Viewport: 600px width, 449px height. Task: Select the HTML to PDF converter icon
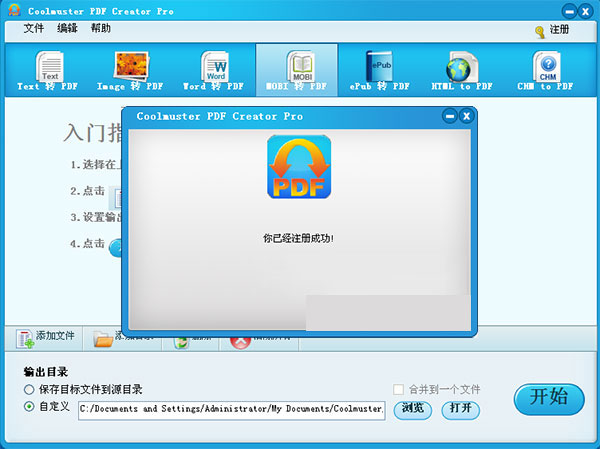[462, 67]
